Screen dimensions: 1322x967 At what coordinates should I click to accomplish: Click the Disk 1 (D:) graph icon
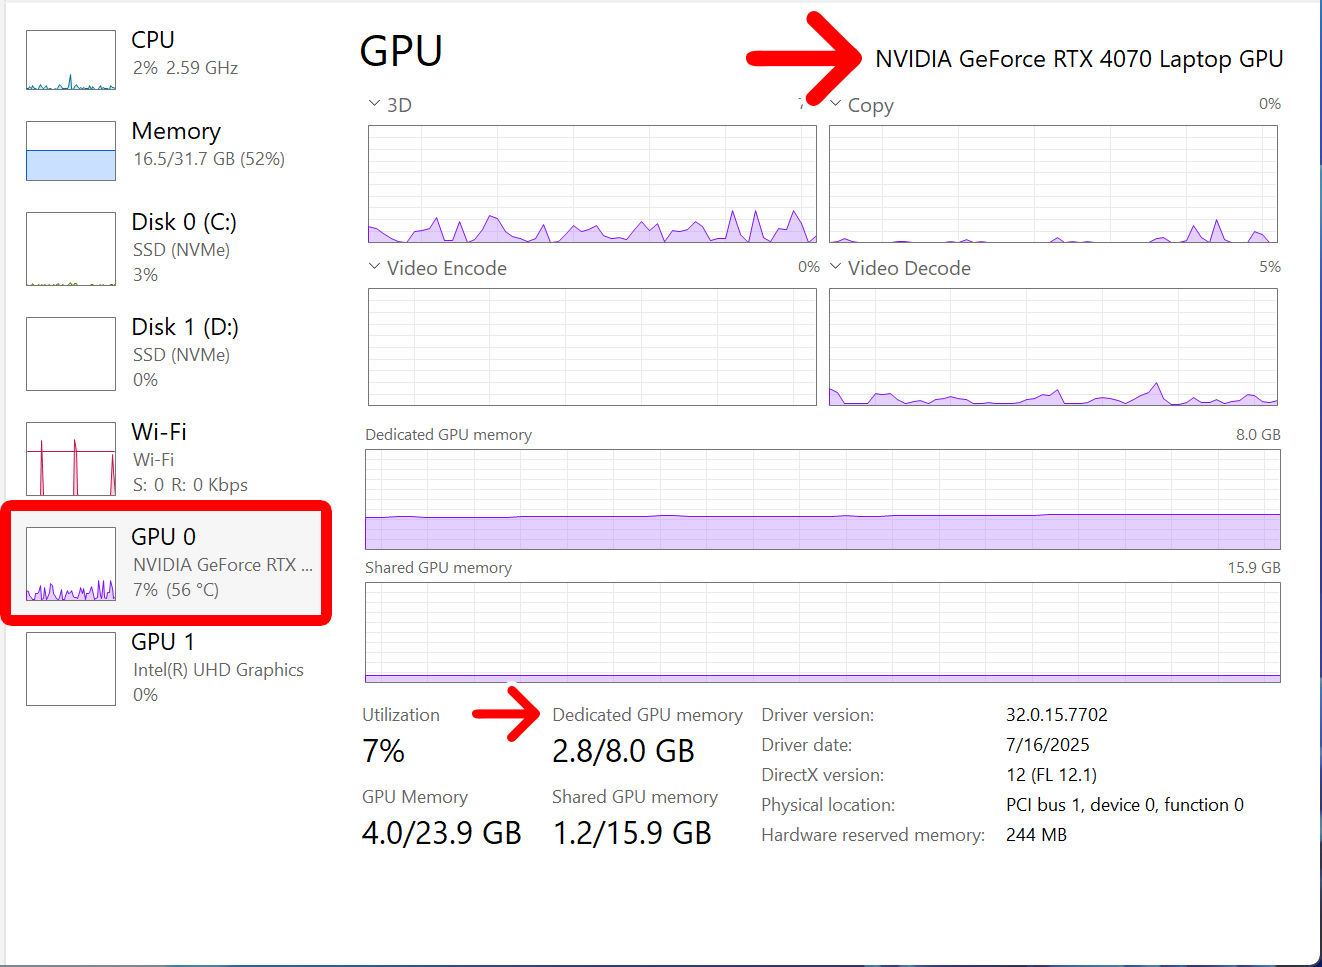coord(70,353)
